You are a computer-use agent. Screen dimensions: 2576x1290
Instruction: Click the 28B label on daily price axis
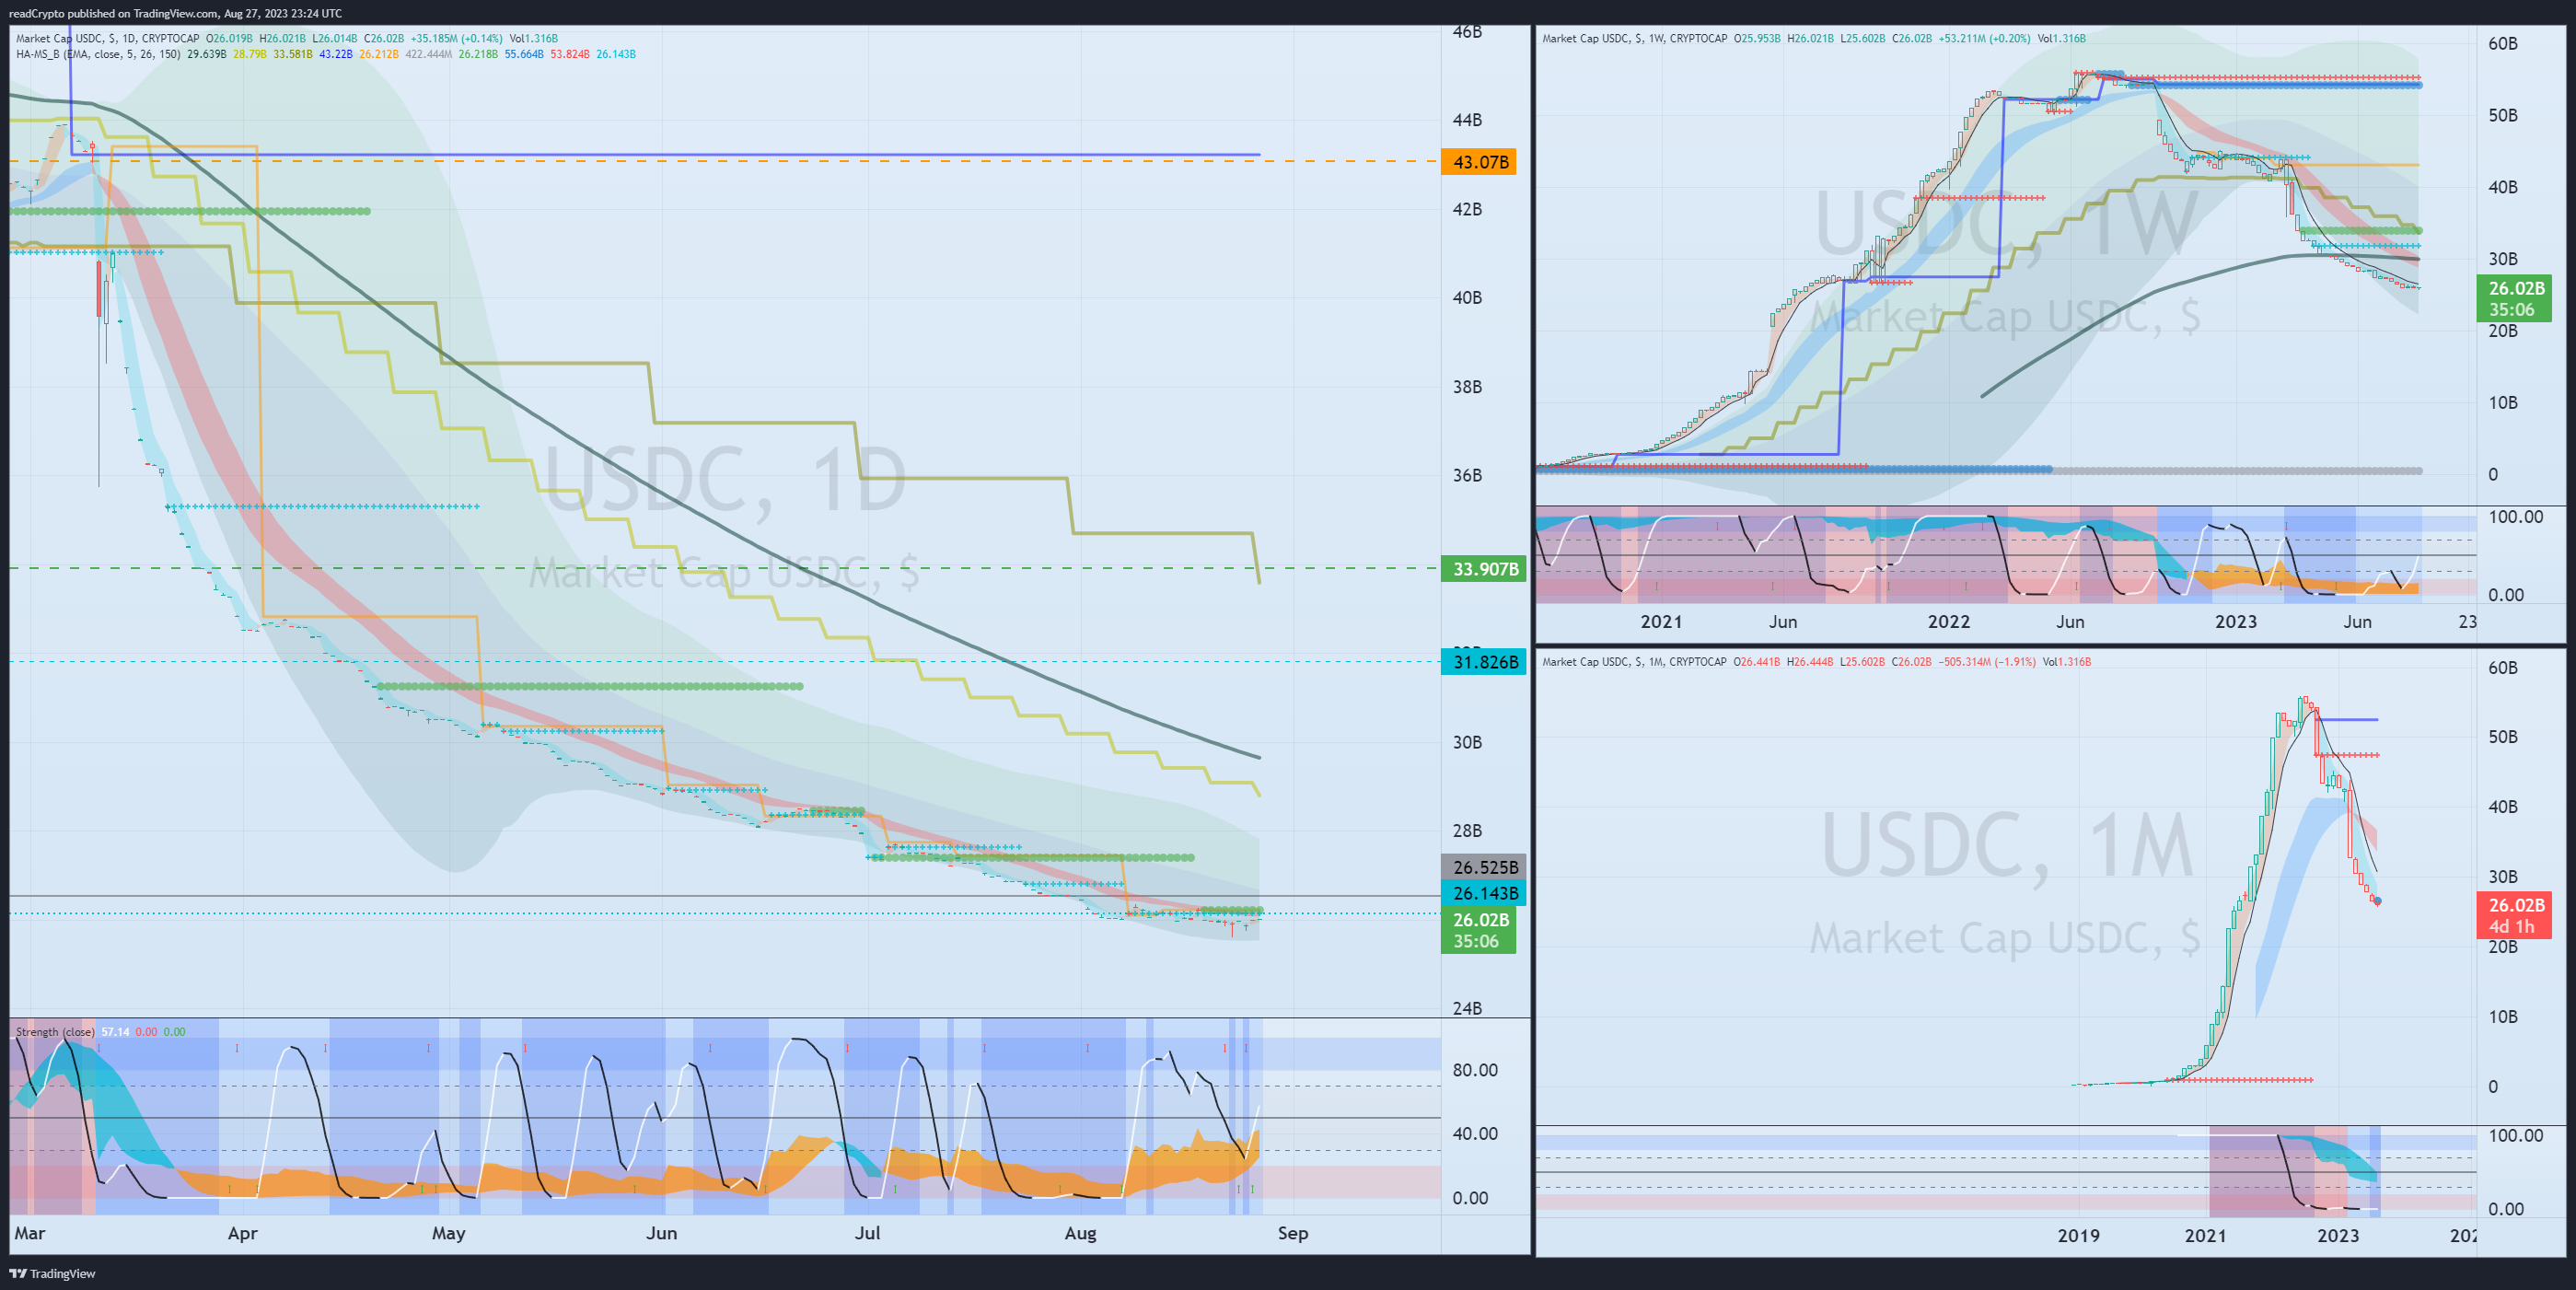pyautogui.click(x=1467, y=831)
